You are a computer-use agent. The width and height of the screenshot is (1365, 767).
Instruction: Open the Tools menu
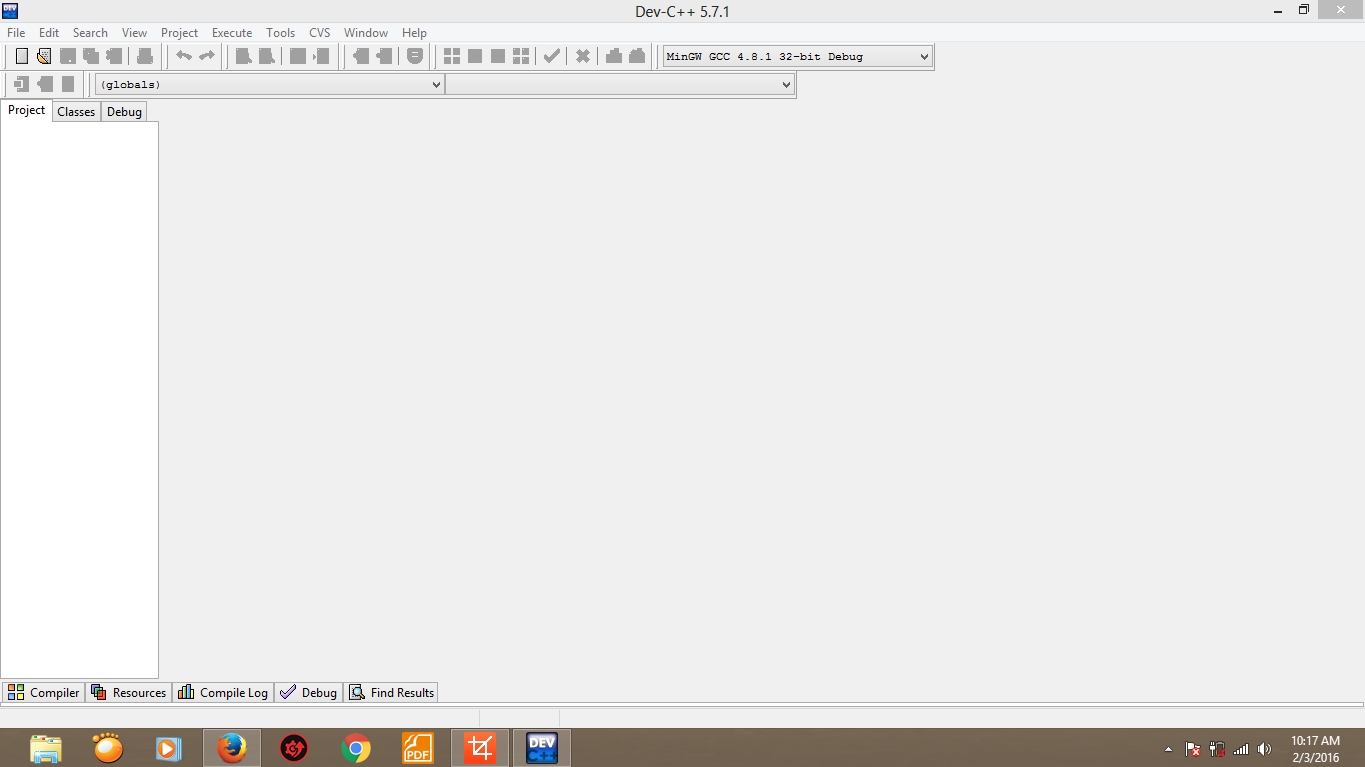coord(280,33)
